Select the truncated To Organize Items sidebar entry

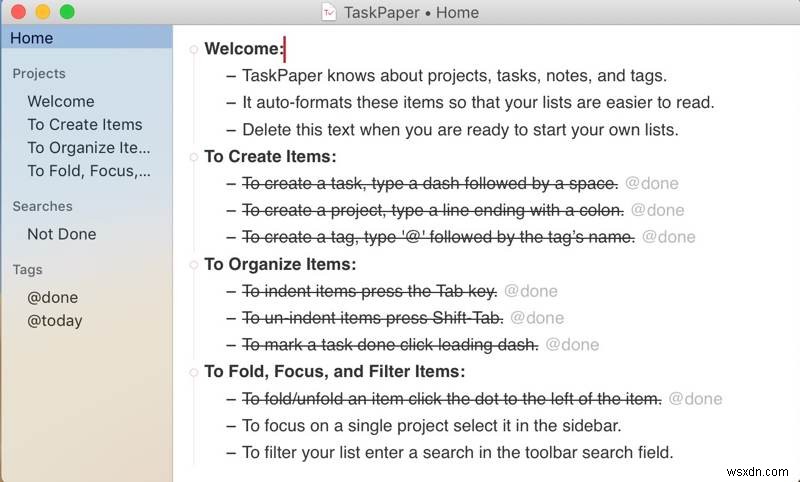(x=89, y=147)
